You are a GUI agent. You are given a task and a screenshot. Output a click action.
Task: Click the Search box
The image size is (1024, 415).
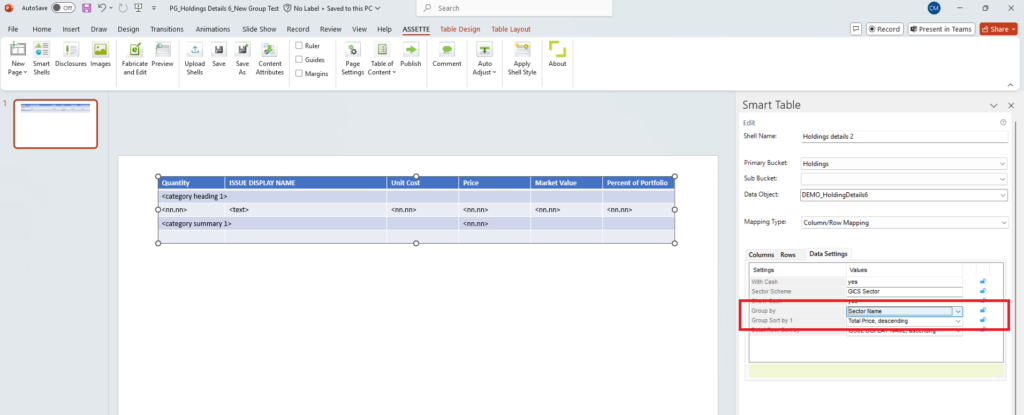(514, 8)
